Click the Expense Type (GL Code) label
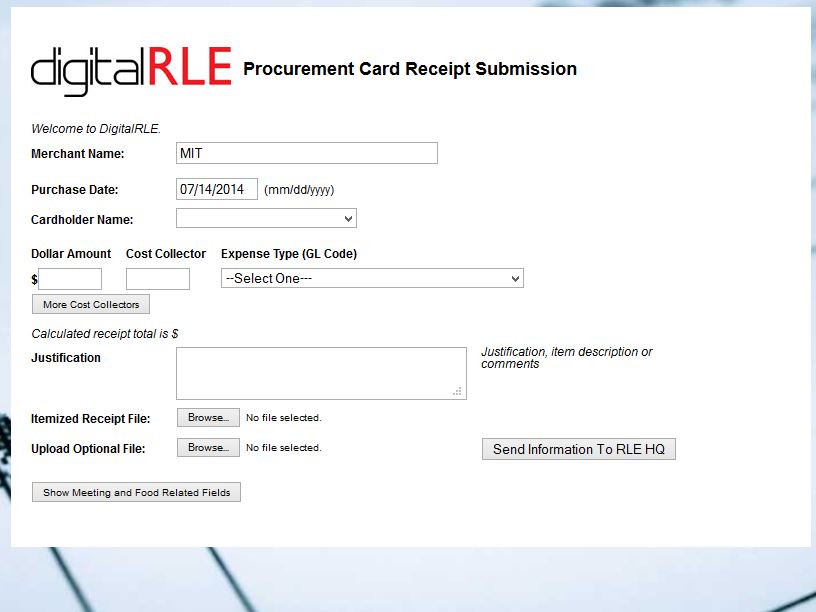The width and height of the screenshot is (816, 612). [x=288, y=254]
